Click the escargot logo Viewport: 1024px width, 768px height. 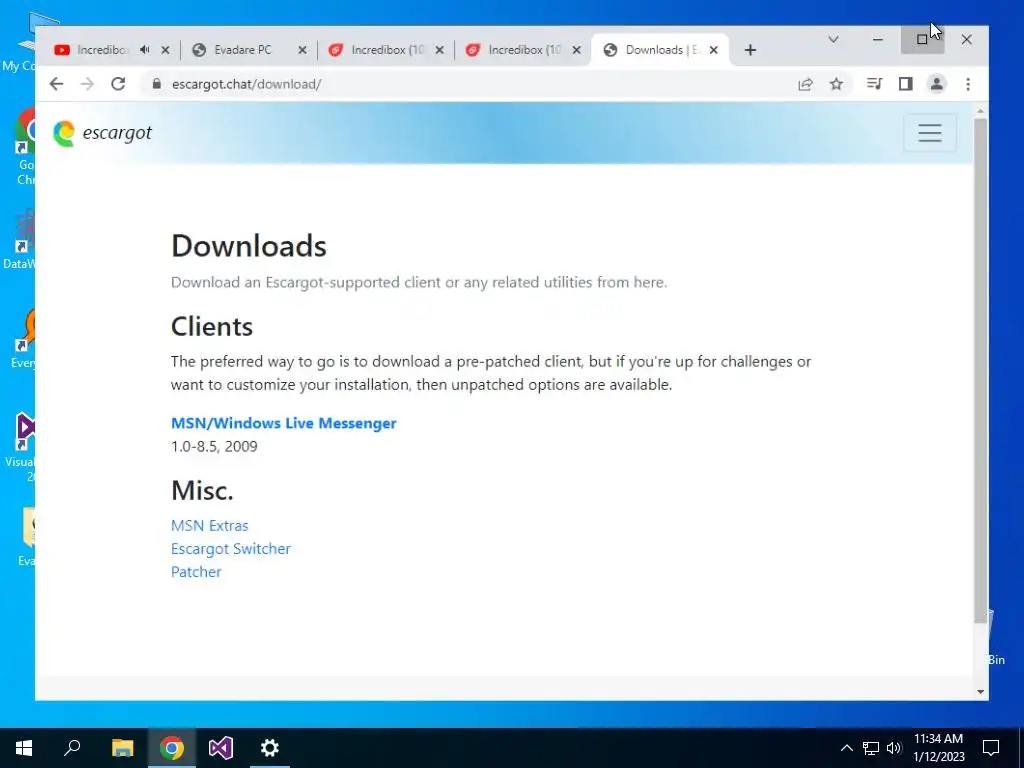pos(102,133)
